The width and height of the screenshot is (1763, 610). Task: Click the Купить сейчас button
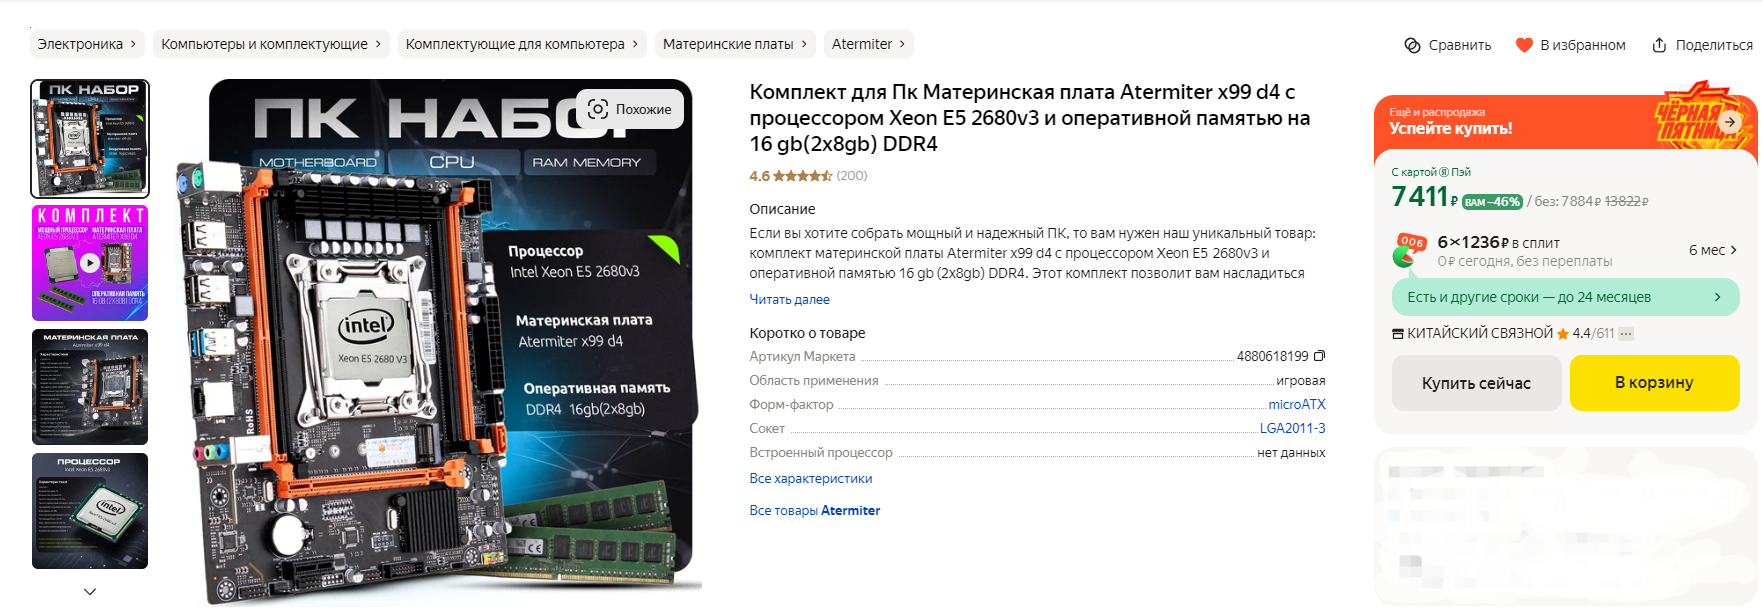click(1476, 383)
